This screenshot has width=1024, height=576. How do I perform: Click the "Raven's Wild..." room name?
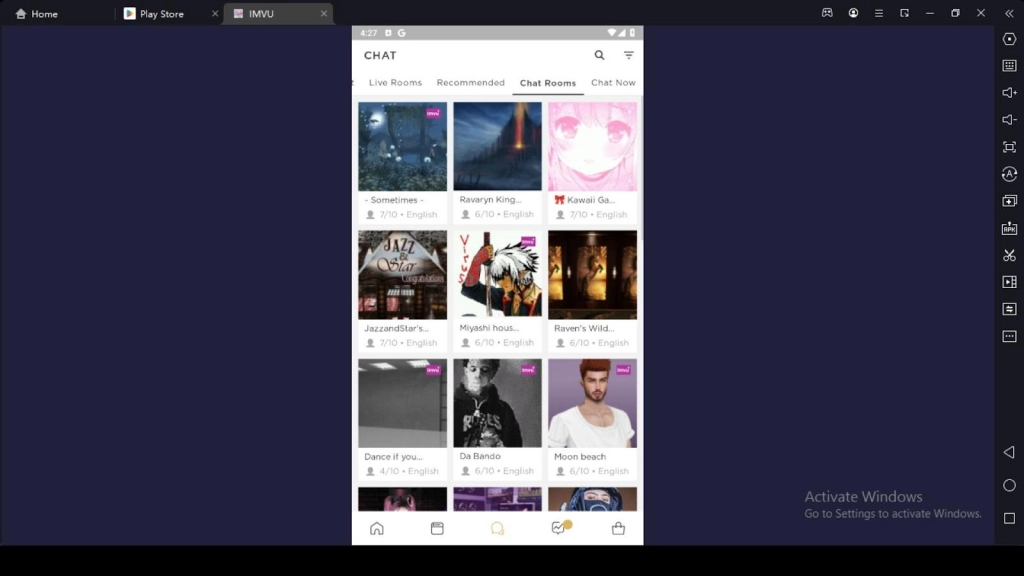tap(584, 328)
